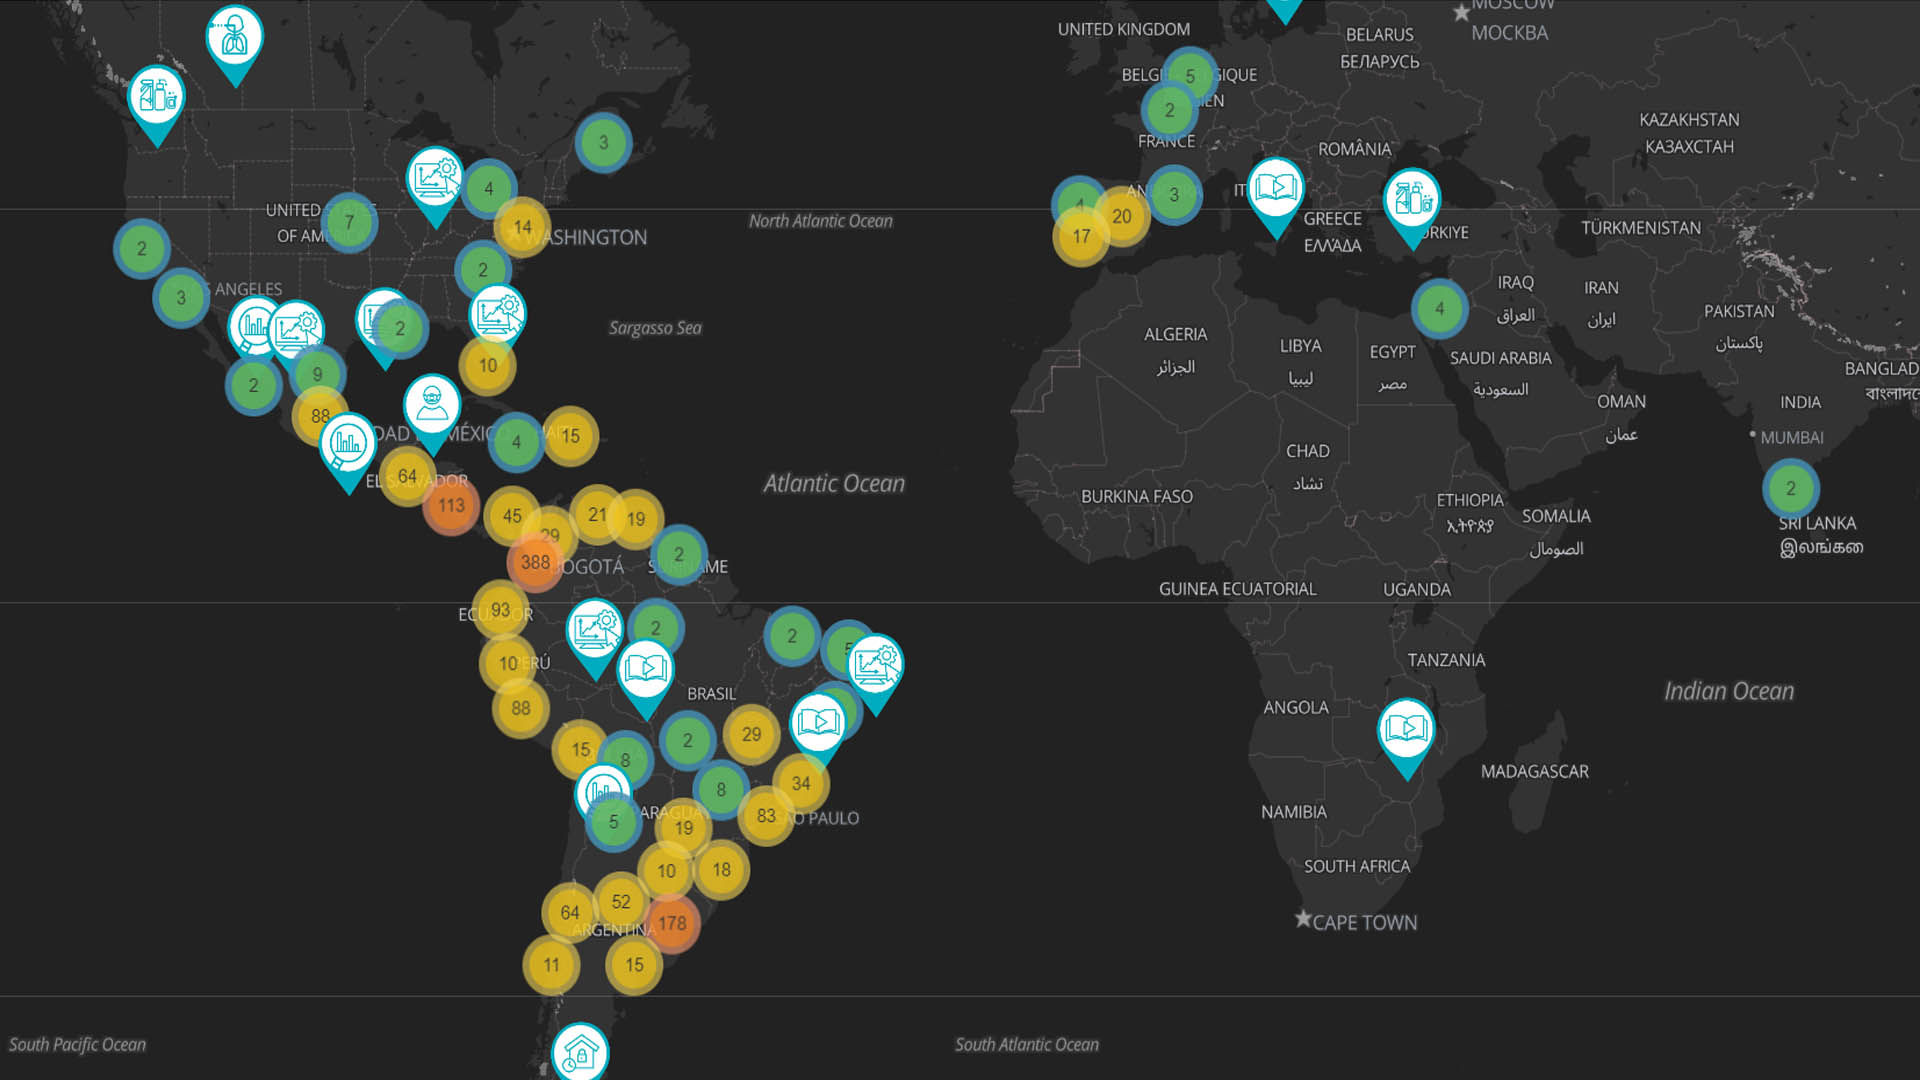1920x1080 pixels.
Task: Open the sanitizer bottles pin over Türkiye
Action: pyautogui.click(x=1412, y=198)
